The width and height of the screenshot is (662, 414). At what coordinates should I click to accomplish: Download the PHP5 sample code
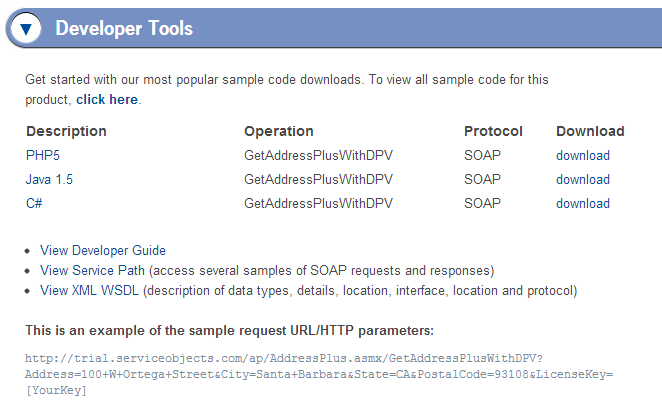(x=583, y=155)
